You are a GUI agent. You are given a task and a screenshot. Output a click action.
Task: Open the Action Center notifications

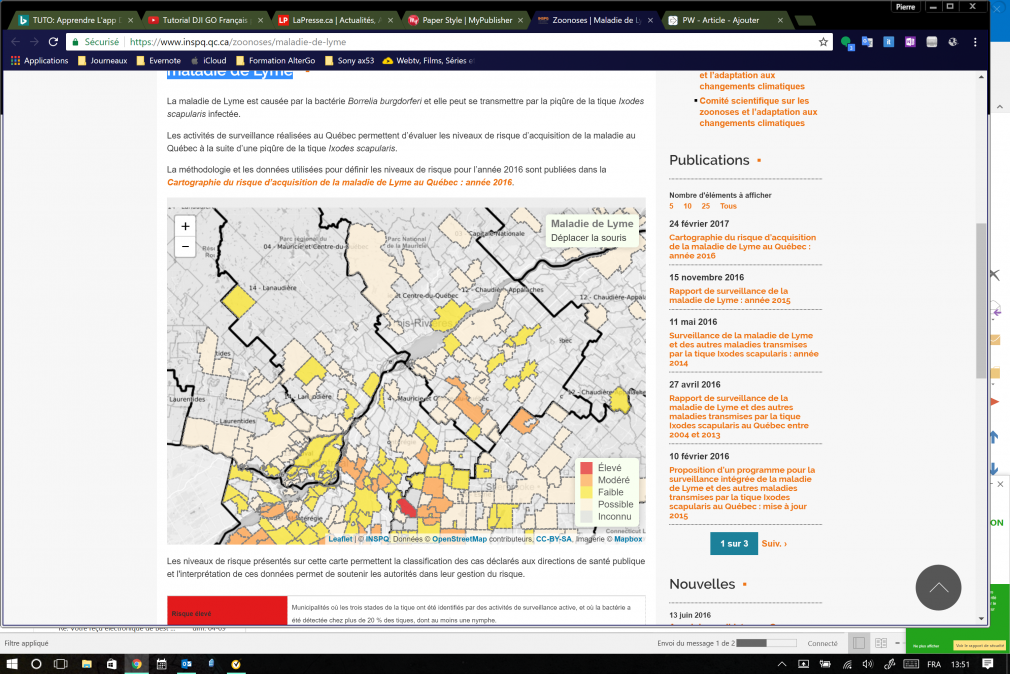pos(987,664)
